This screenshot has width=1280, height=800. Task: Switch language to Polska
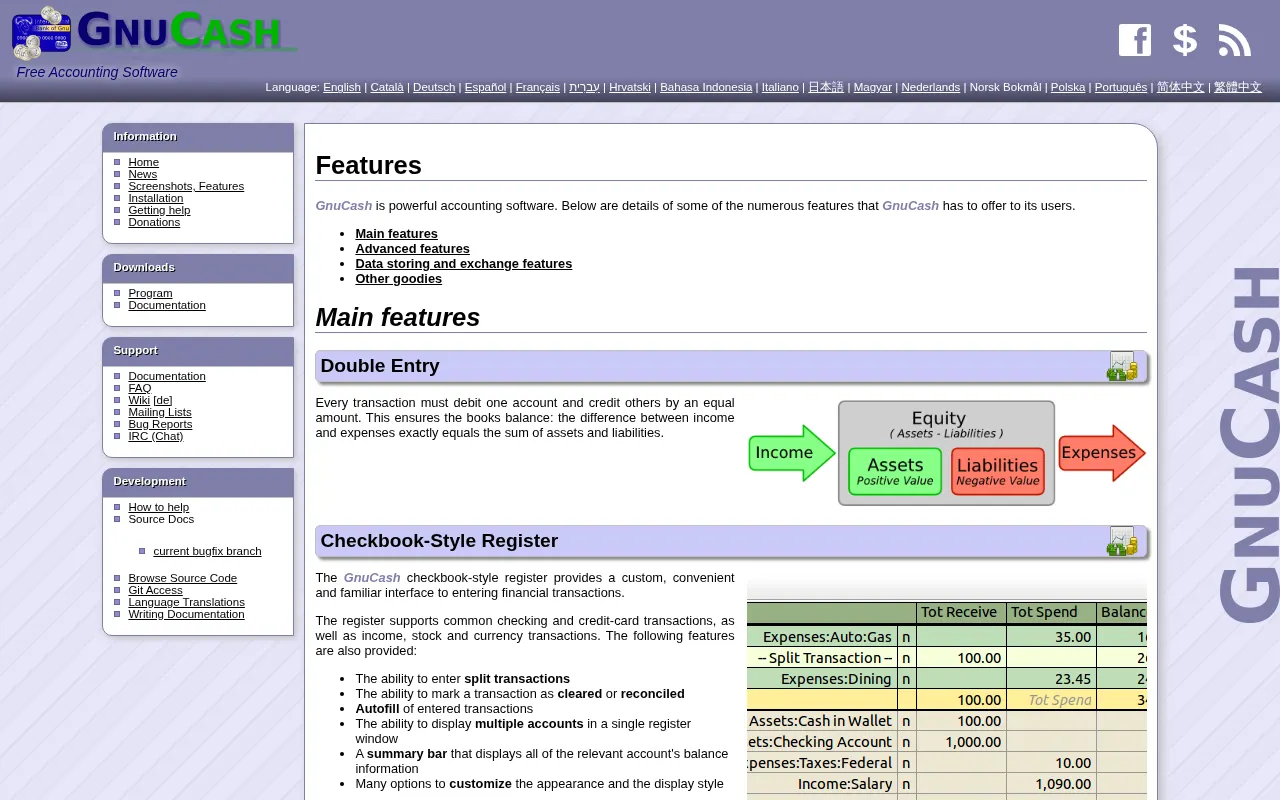1068,88
